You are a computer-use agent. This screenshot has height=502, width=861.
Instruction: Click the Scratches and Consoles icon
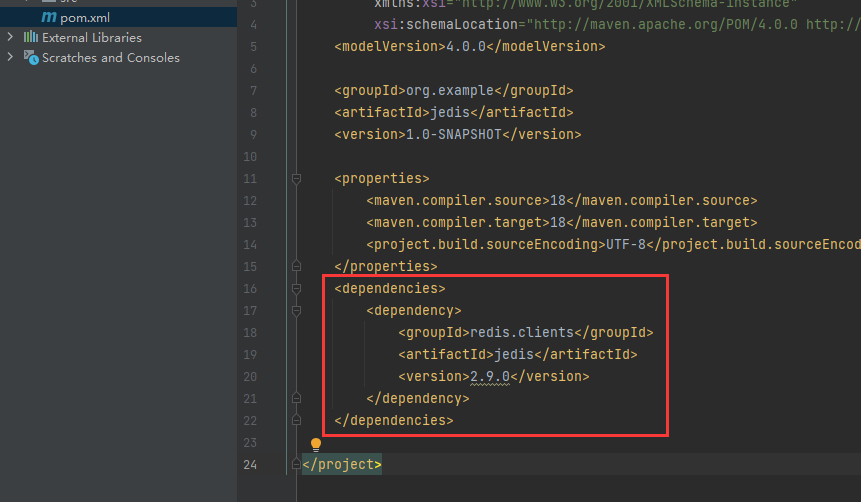(x=30, y=58)
